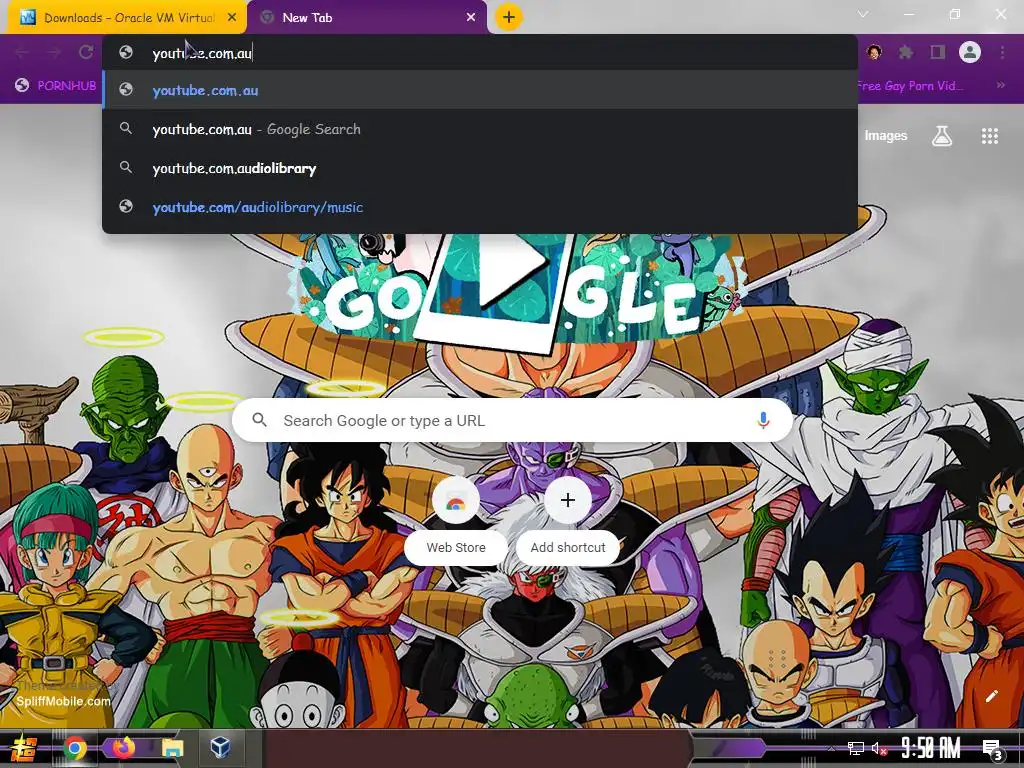Customize this page pencil icon

pyautogui.click(x=991, y=696)
